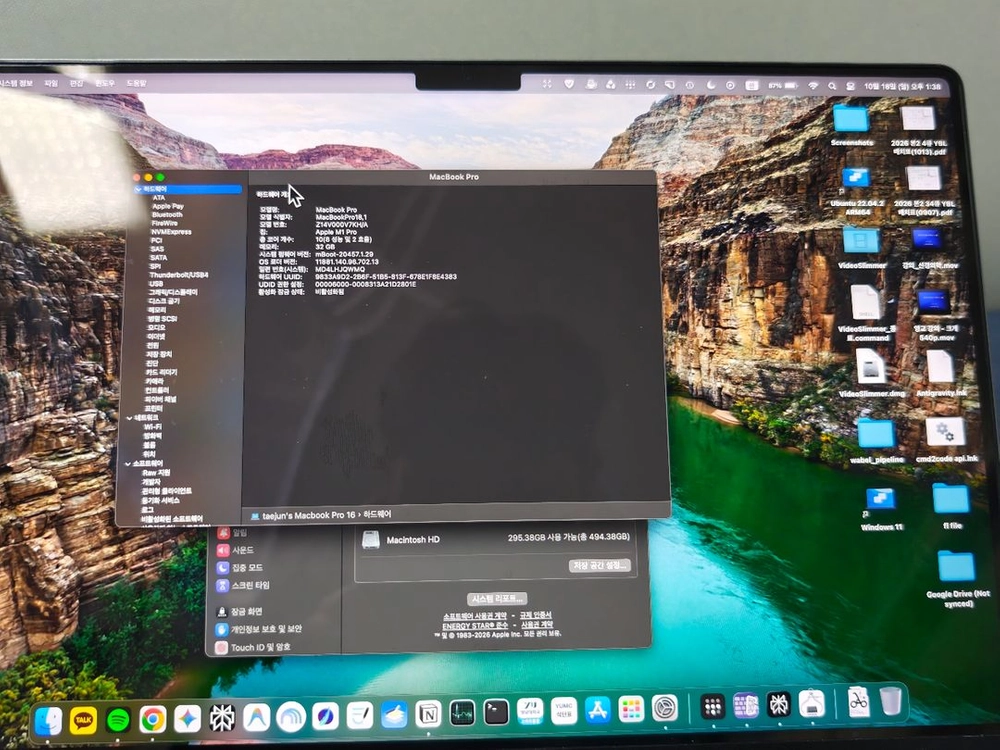Image resolution: width=1000 pixels, height=750 pixels.
Task: Click the Macintosh HD drive icon
Action: pos(371,540)
